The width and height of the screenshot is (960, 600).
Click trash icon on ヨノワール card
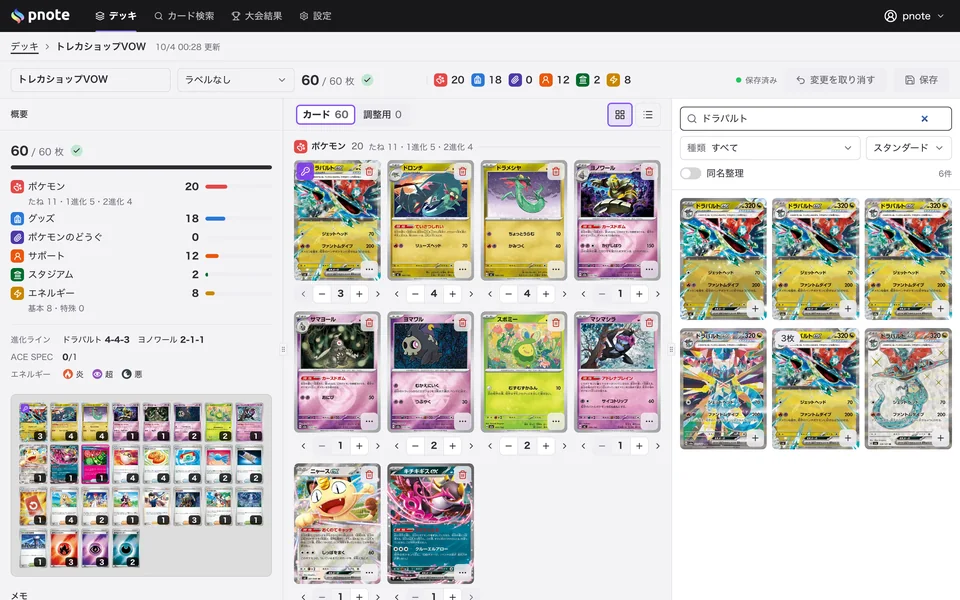click(x=649, y=171)
